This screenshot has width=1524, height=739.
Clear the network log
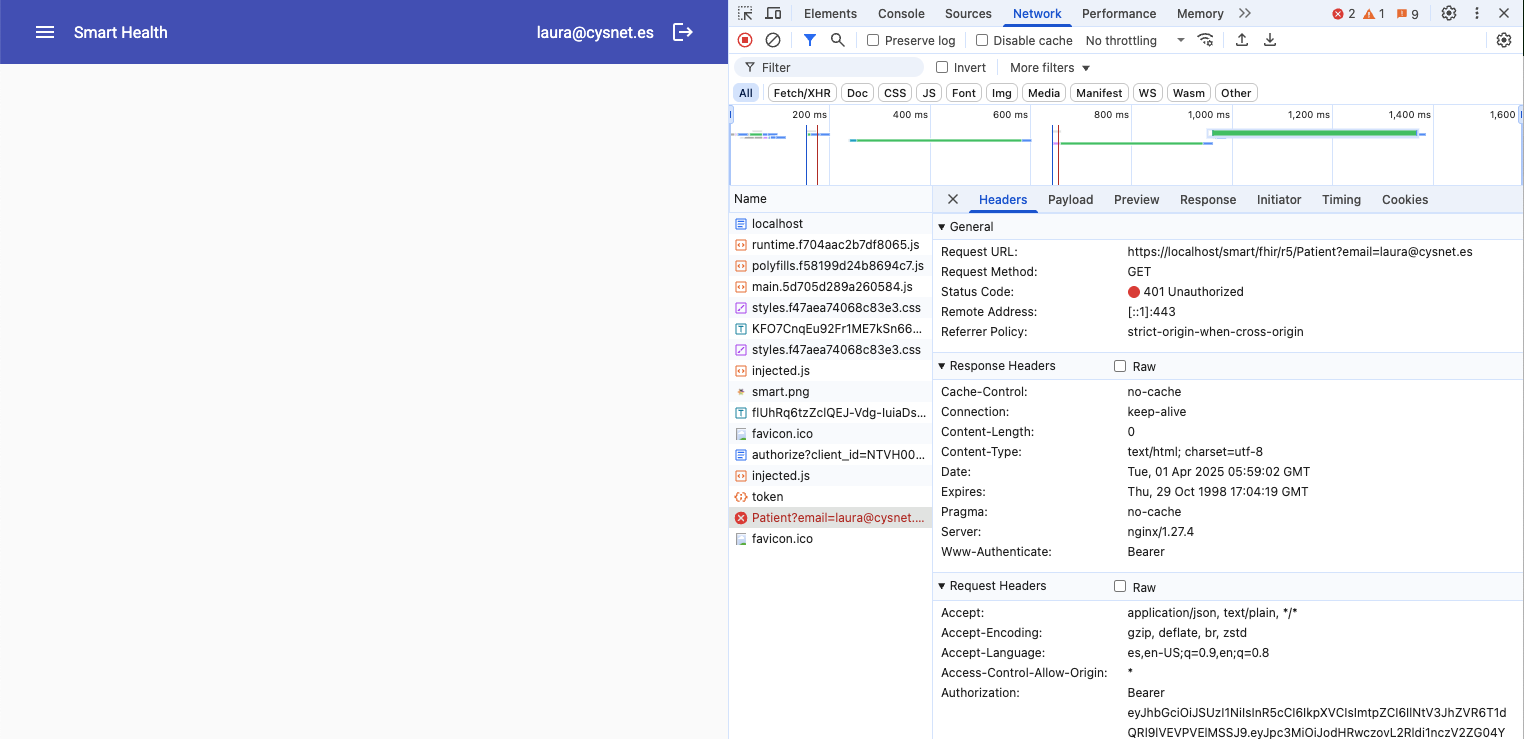(x=773, y=40)
